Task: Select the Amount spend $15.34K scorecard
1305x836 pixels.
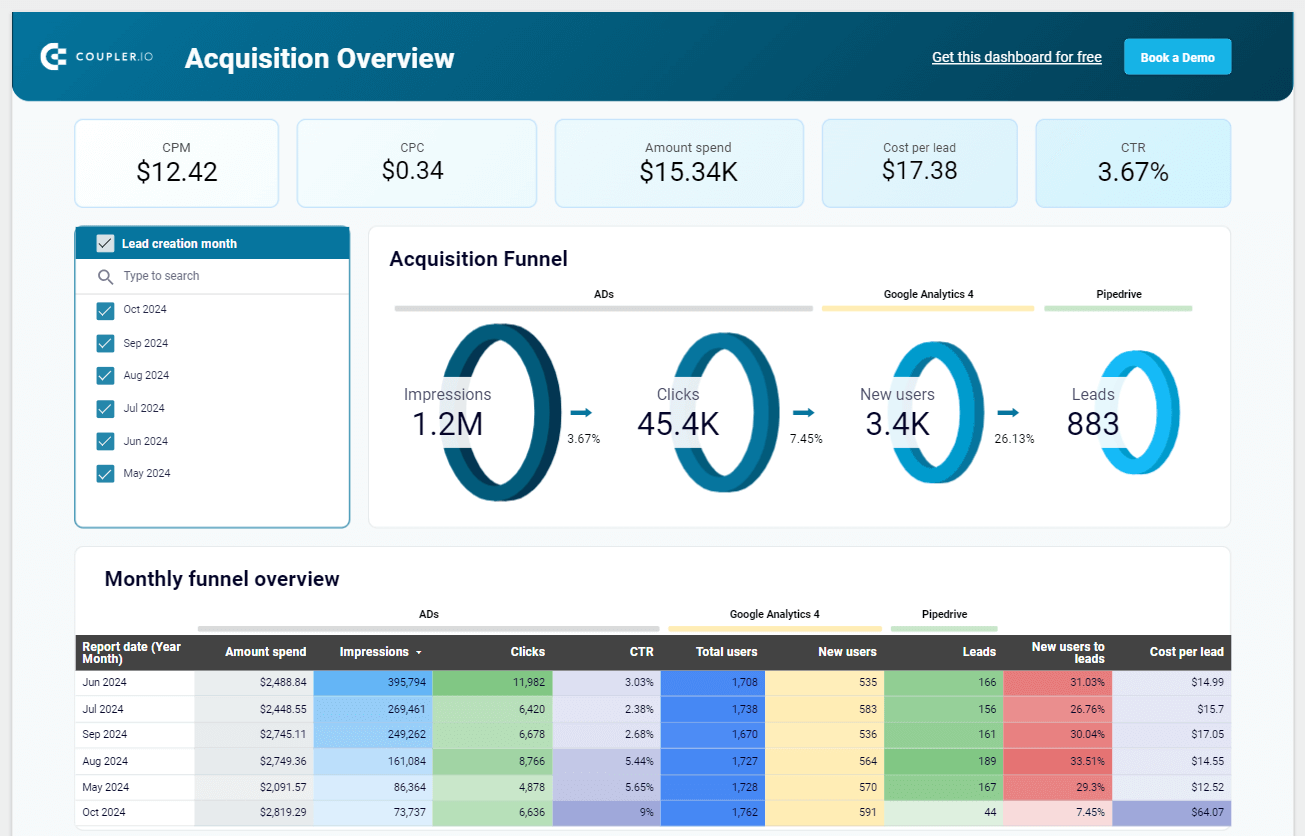Action: [679, 163]
